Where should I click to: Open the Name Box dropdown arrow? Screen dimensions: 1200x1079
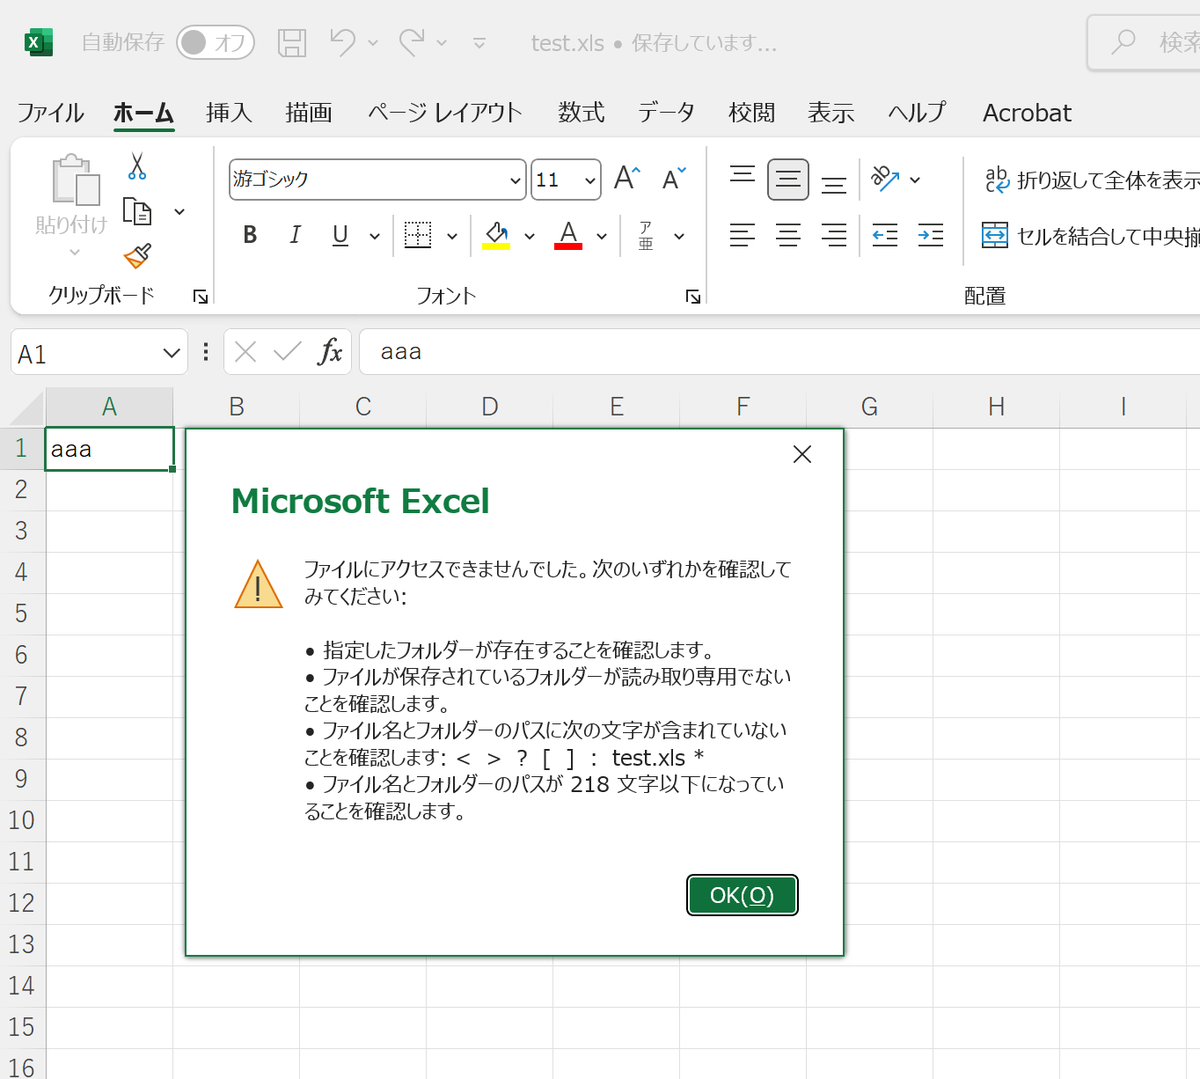coord(171,353)
